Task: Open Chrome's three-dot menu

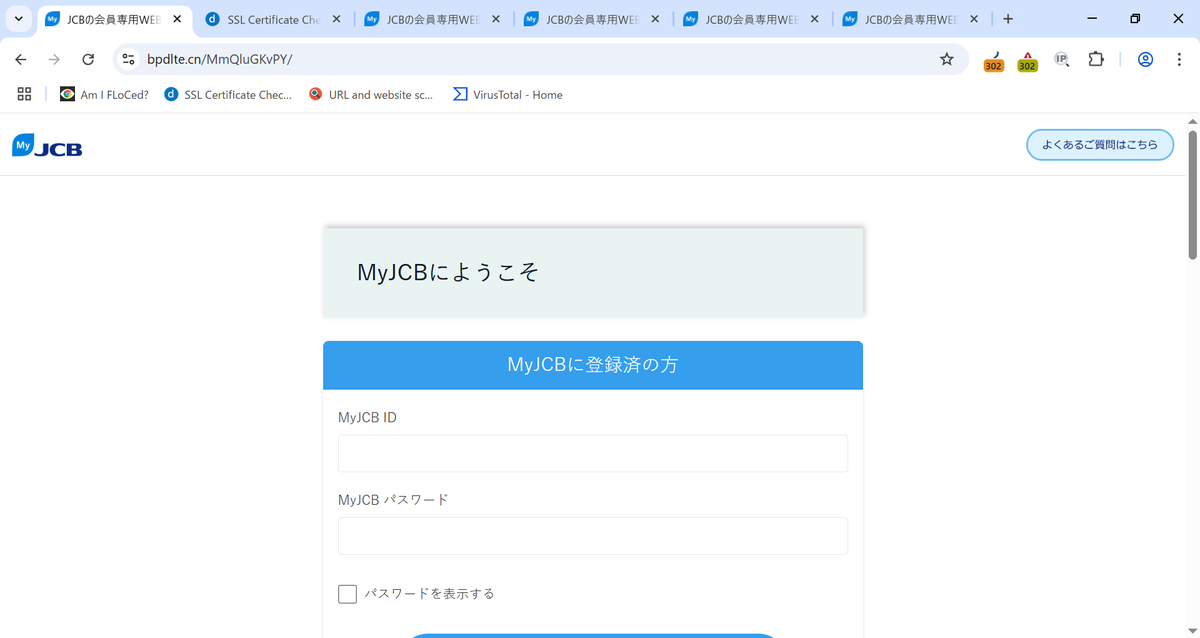Action: [1178, 59]
